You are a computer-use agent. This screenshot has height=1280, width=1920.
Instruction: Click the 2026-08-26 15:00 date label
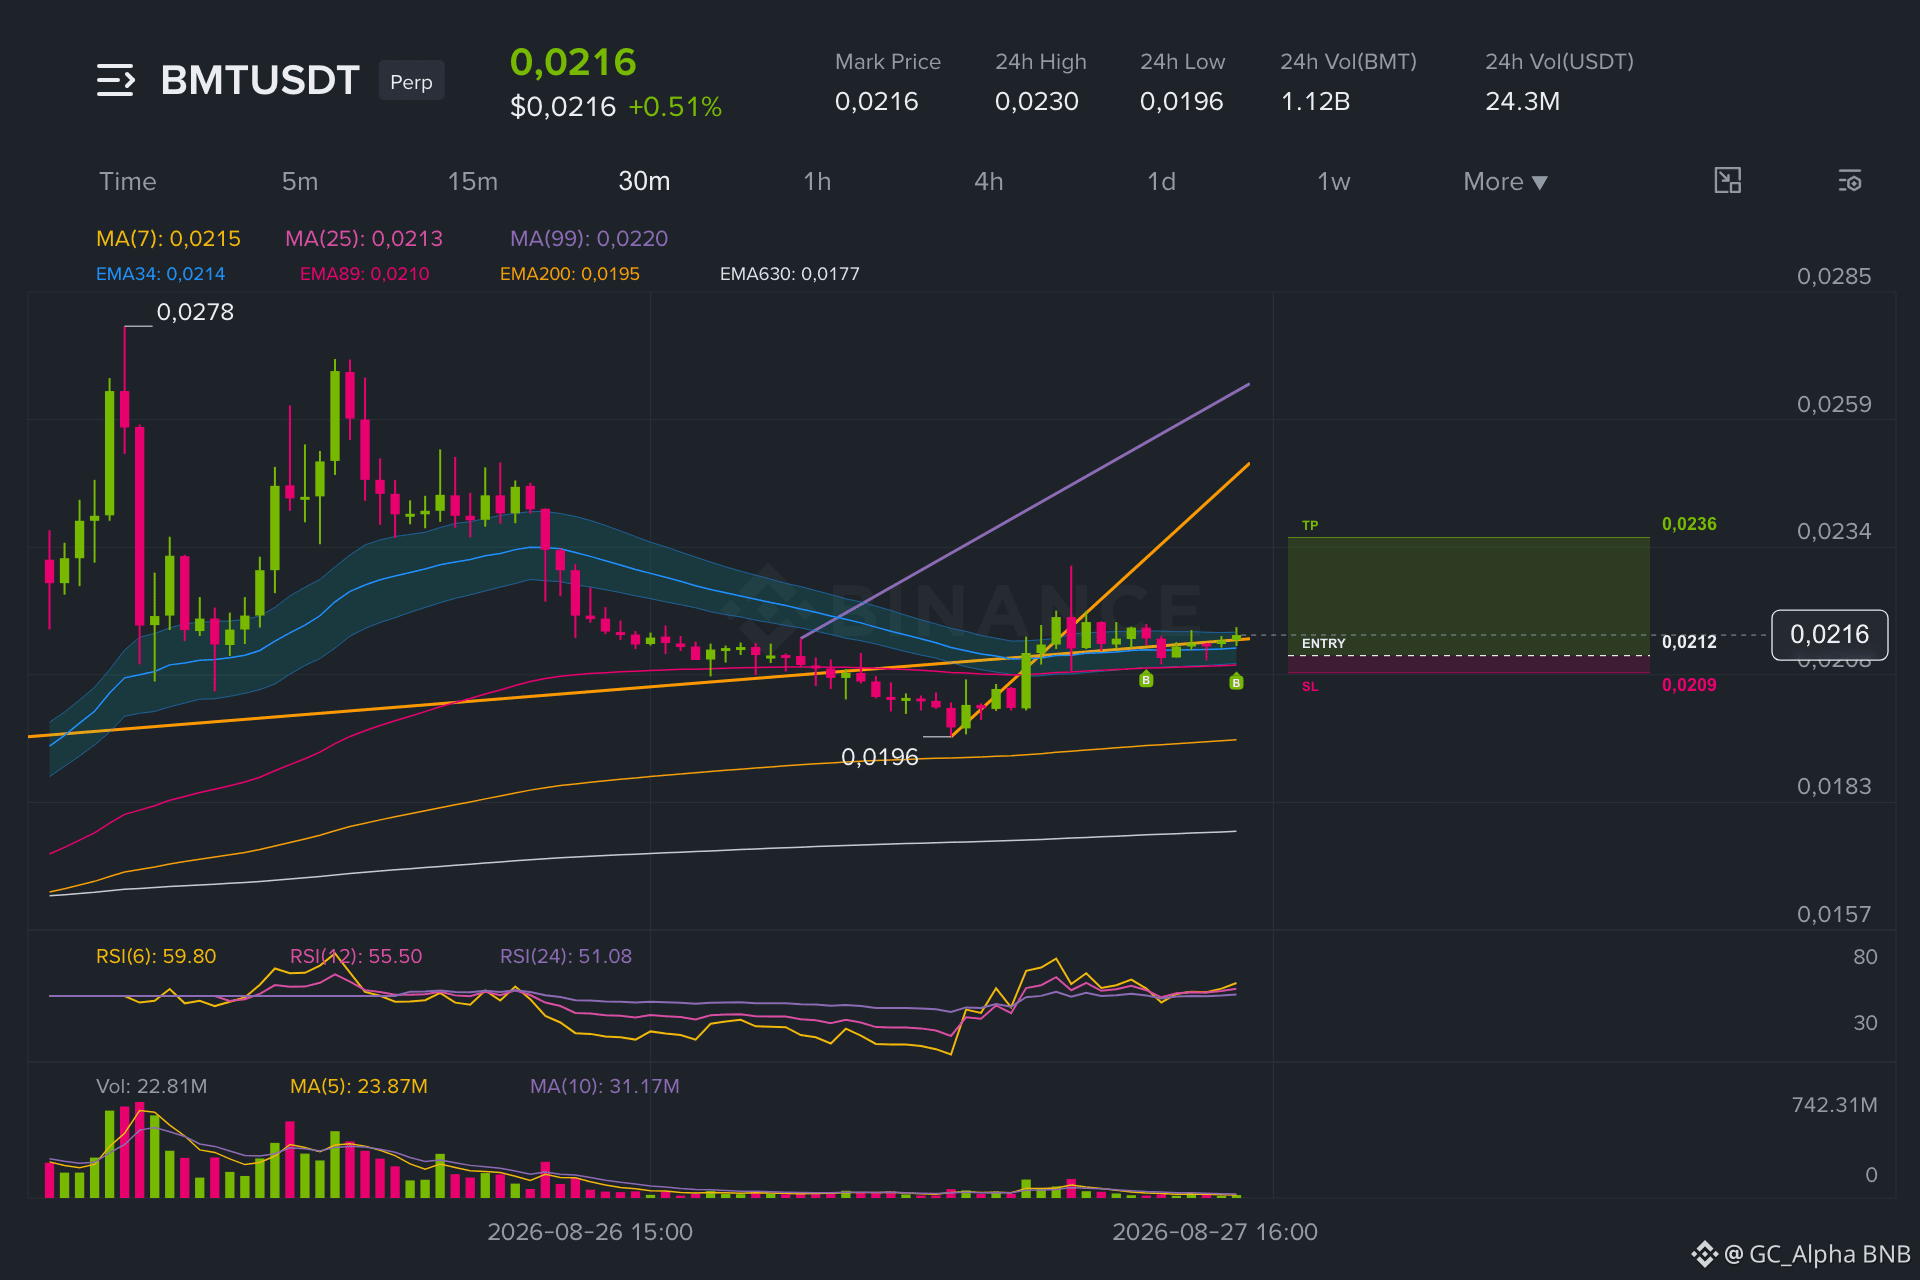click(x=590, y=1232)
